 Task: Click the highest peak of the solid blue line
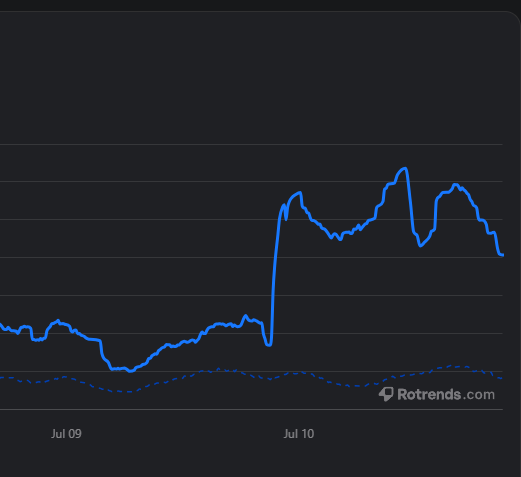click(405, 169)
